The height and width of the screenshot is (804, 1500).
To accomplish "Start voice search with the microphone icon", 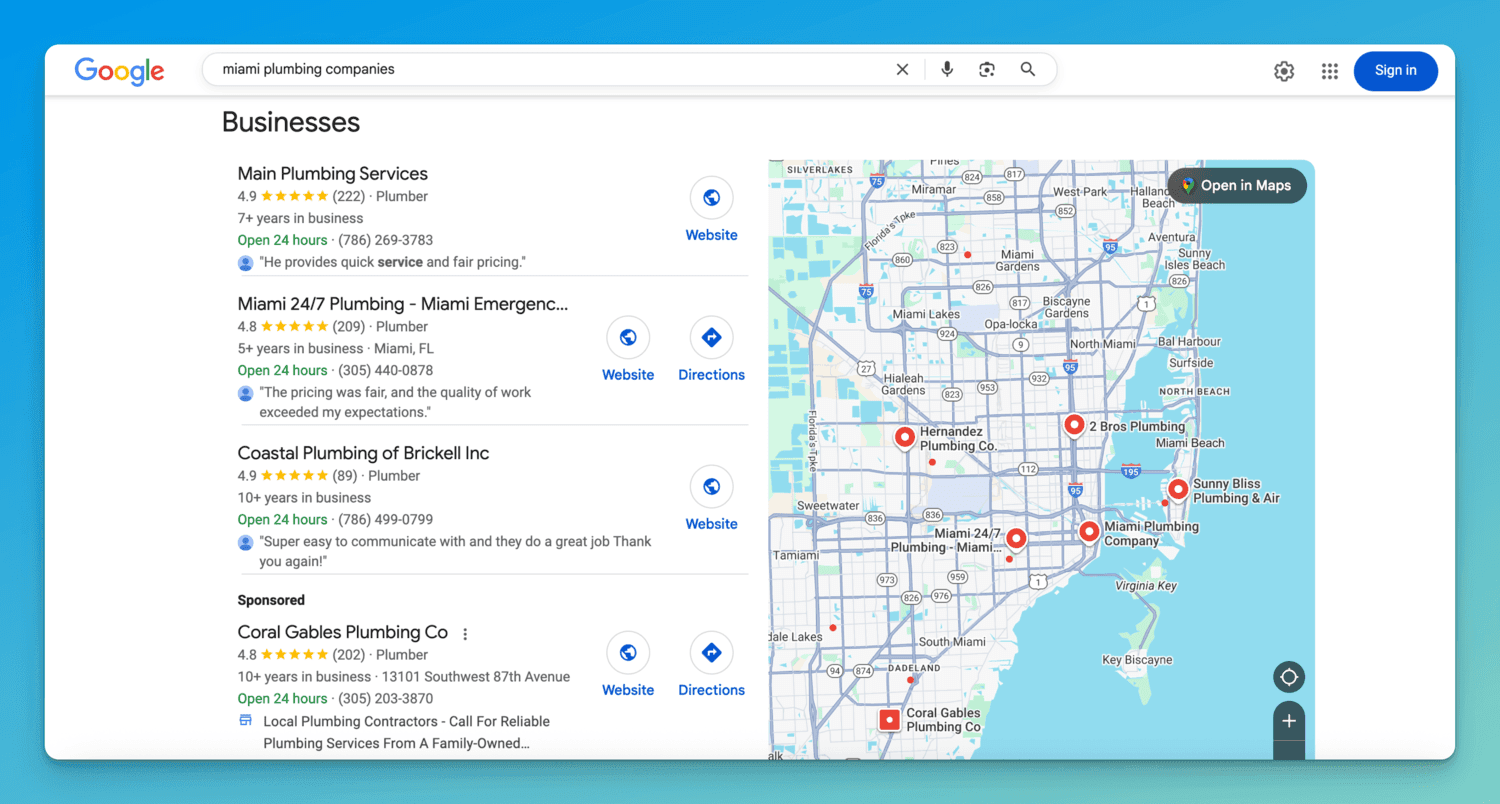I will tap(947, 70).
